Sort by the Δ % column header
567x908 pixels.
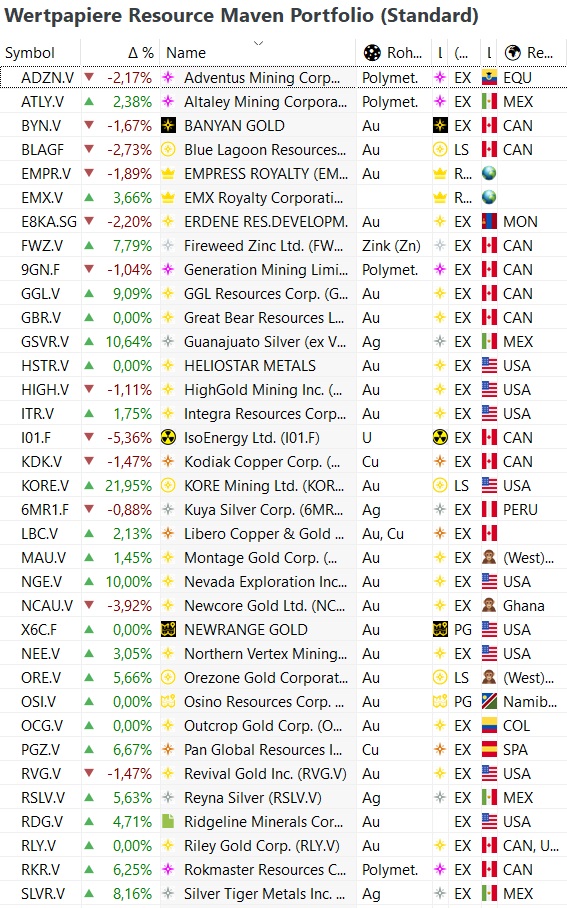click(x=141, y=53)
